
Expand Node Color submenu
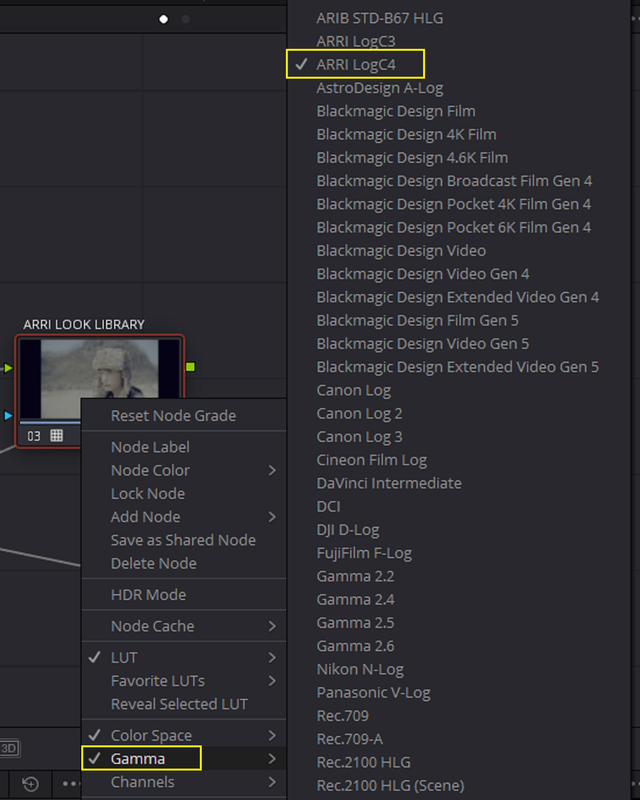184,470
